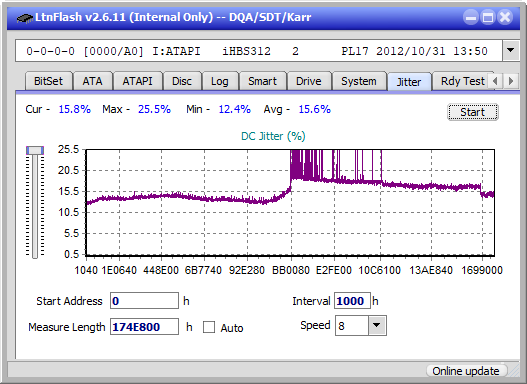Select the Disc tab

[182, 81]
